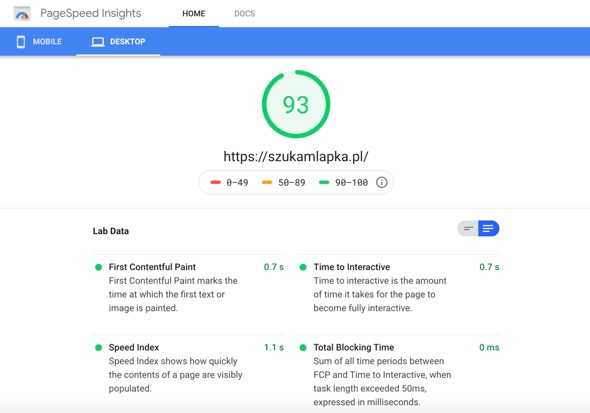Click the desktop laptop icon

pos(98,42)
